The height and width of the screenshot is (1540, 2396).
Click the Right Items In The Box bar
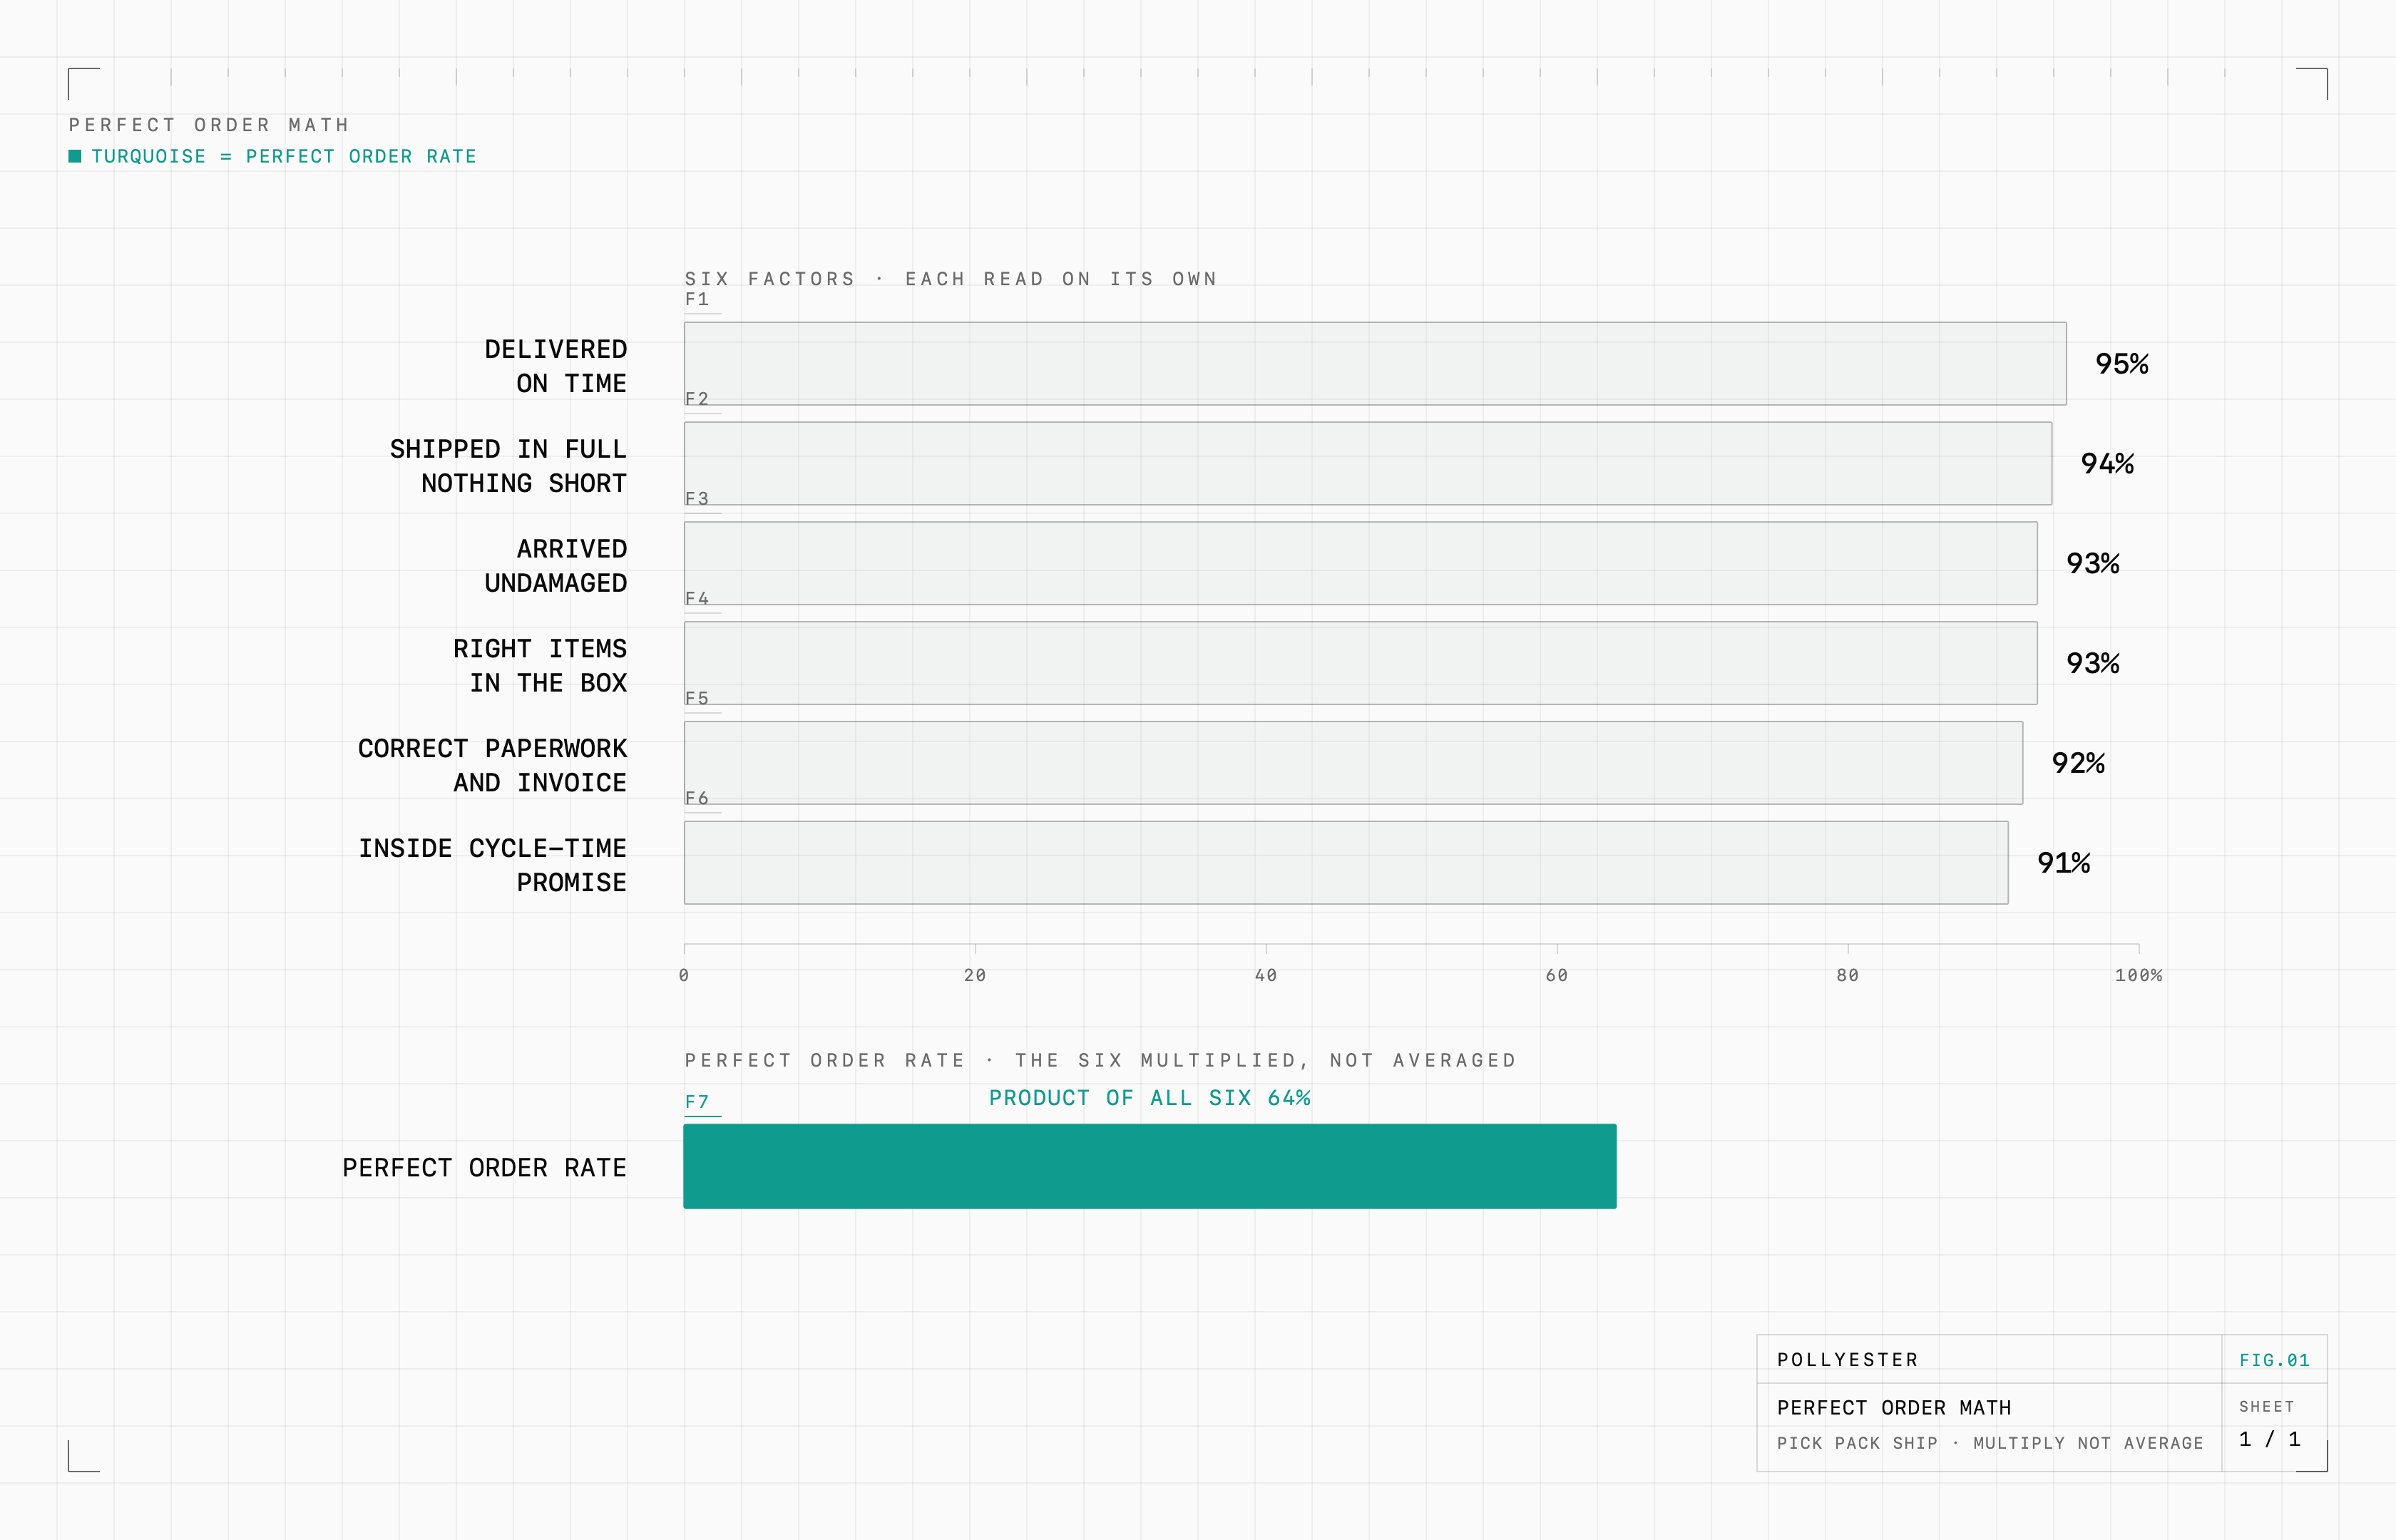1361,663
